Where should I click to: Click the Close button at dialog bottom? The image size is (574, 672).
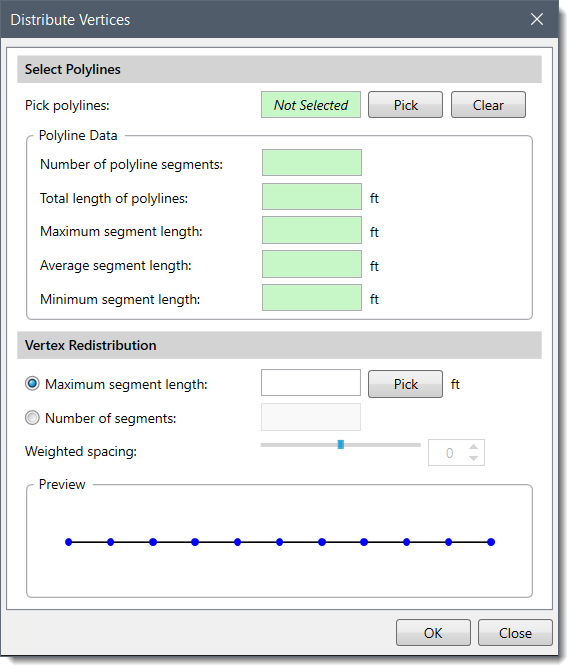[515, 633]
